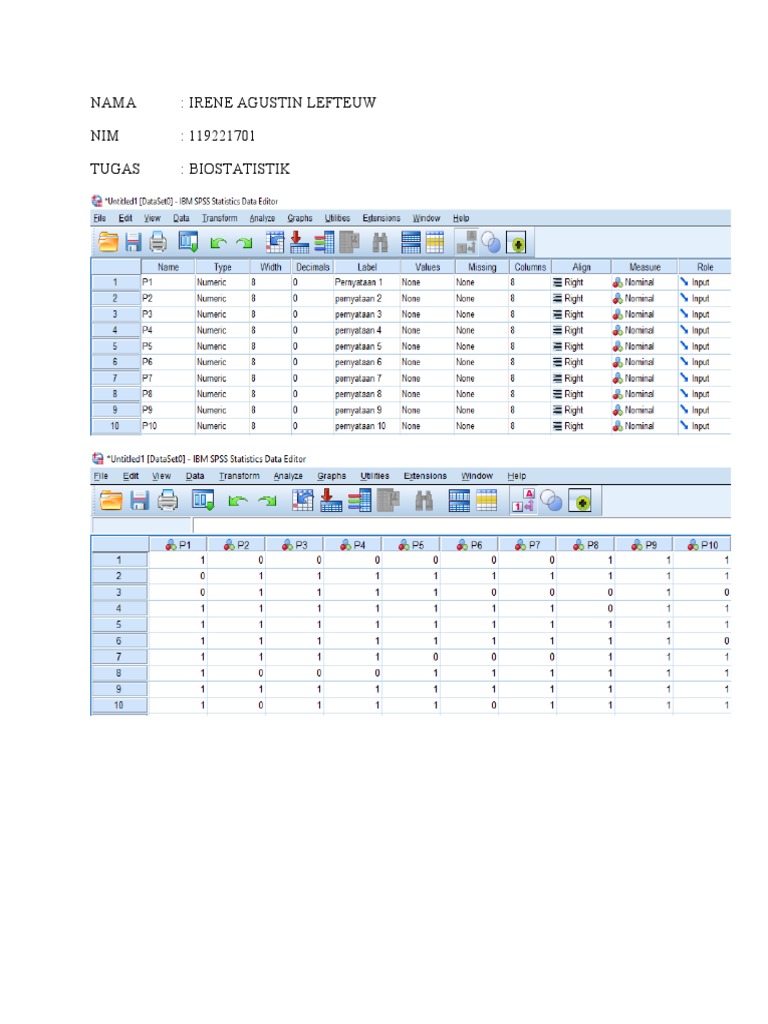768x1024 pixels.
Task: Open File menu in Variable View window
Action: coord(99,218)
